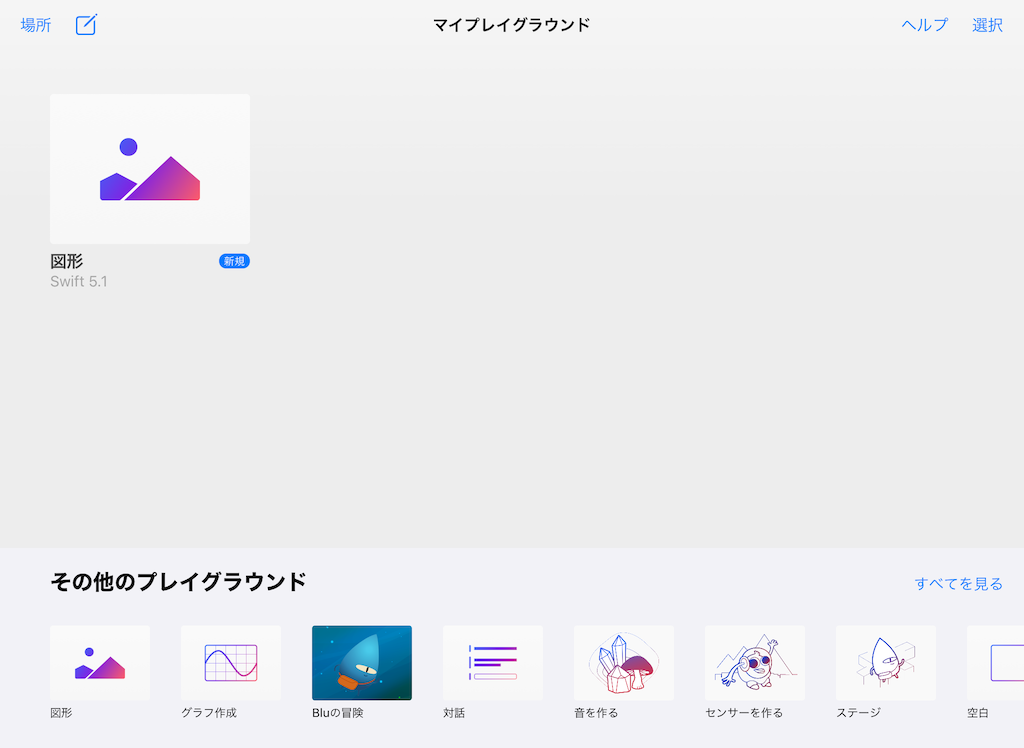Tap the new playground compose icon

[x=86, y=25]
